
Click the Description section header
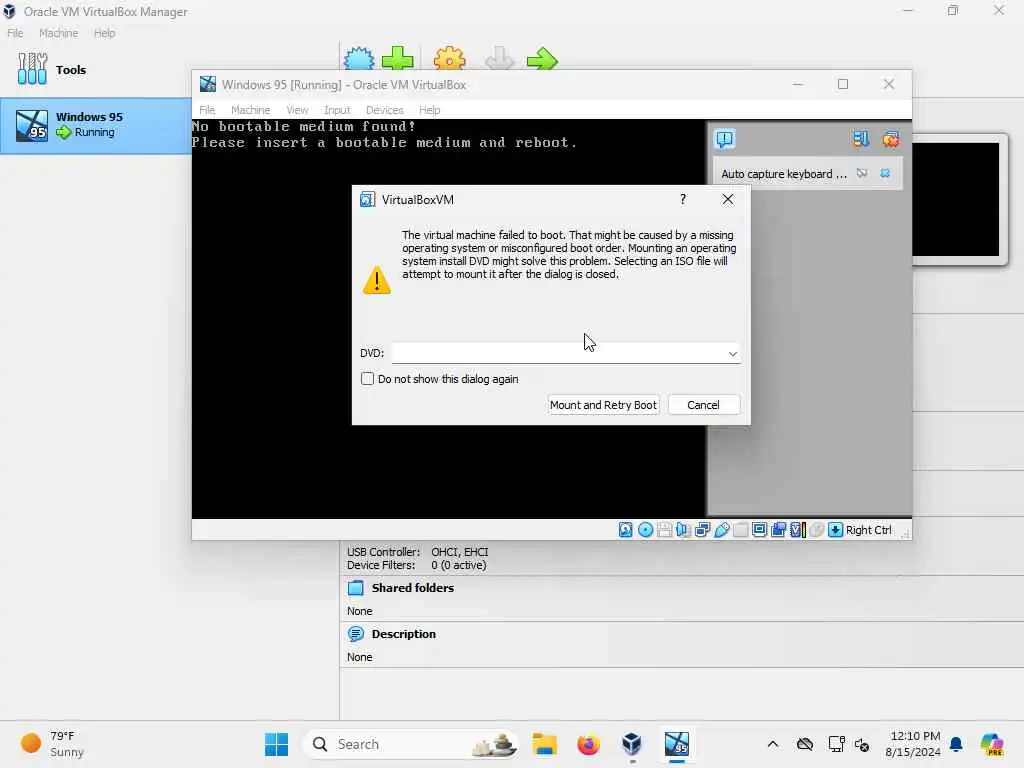[403, 634]
